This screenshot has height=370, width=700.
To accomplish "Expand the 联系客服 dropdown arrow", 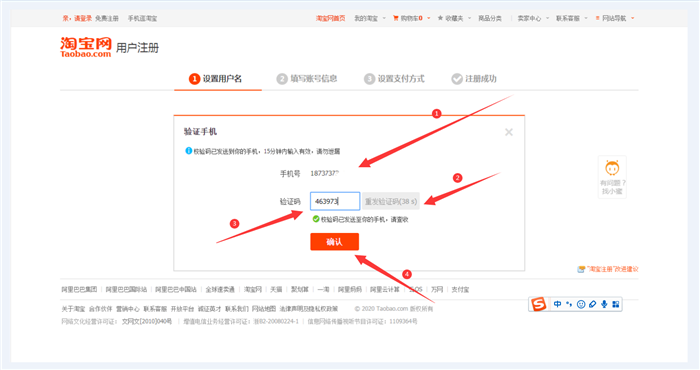I will (586, 18).
